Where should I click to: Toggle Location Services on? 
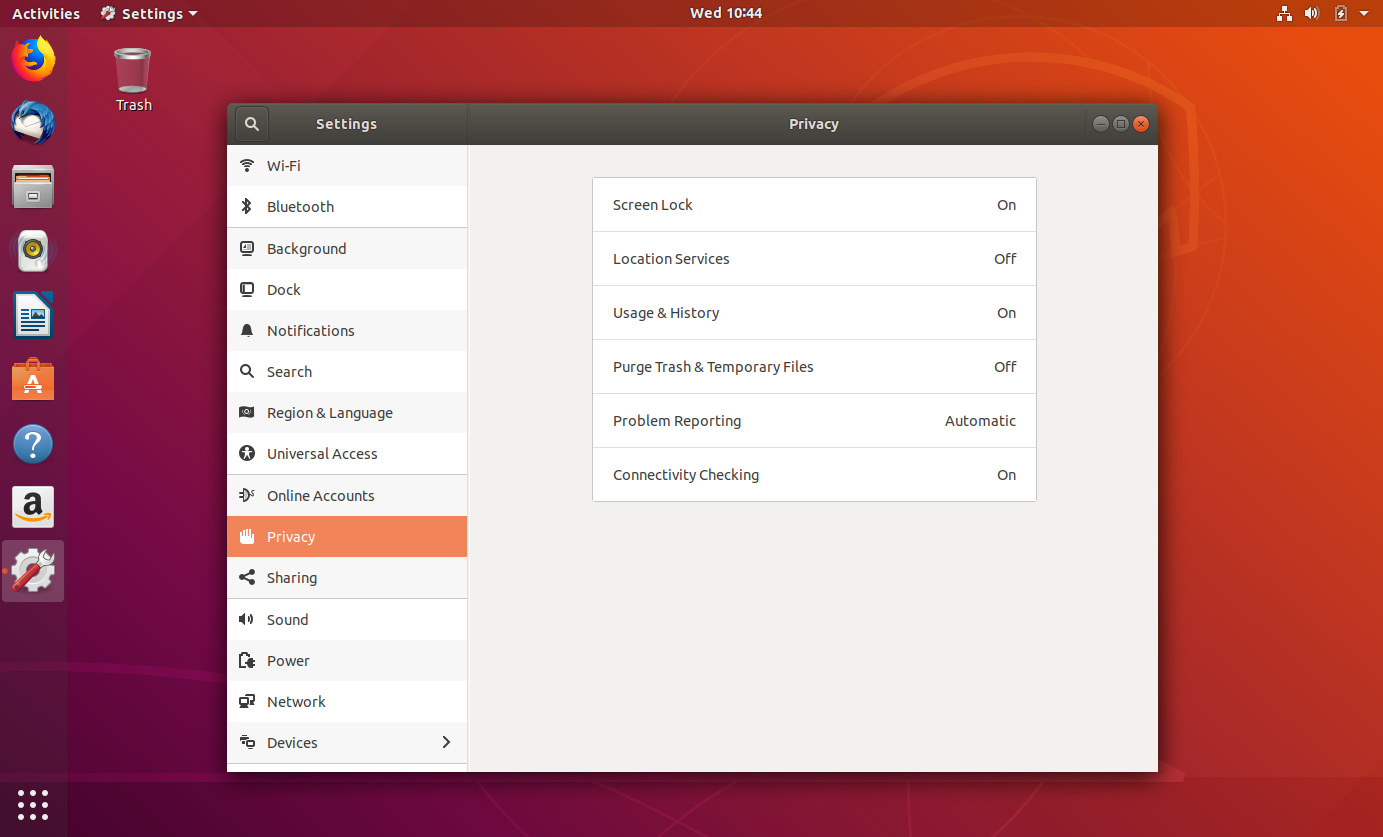(813, 258)
